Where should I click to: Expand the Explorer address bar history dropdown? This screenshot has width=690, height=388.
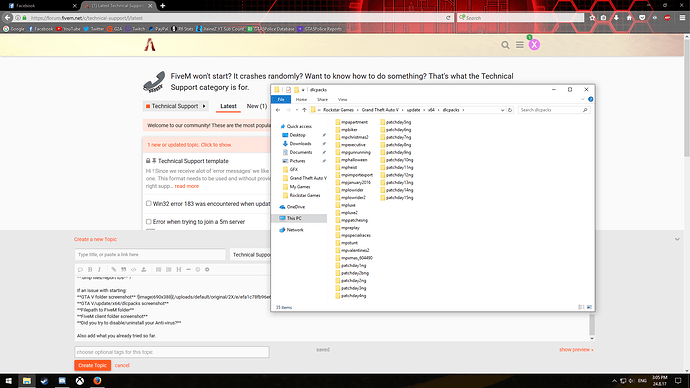click(x=502, y=110)
